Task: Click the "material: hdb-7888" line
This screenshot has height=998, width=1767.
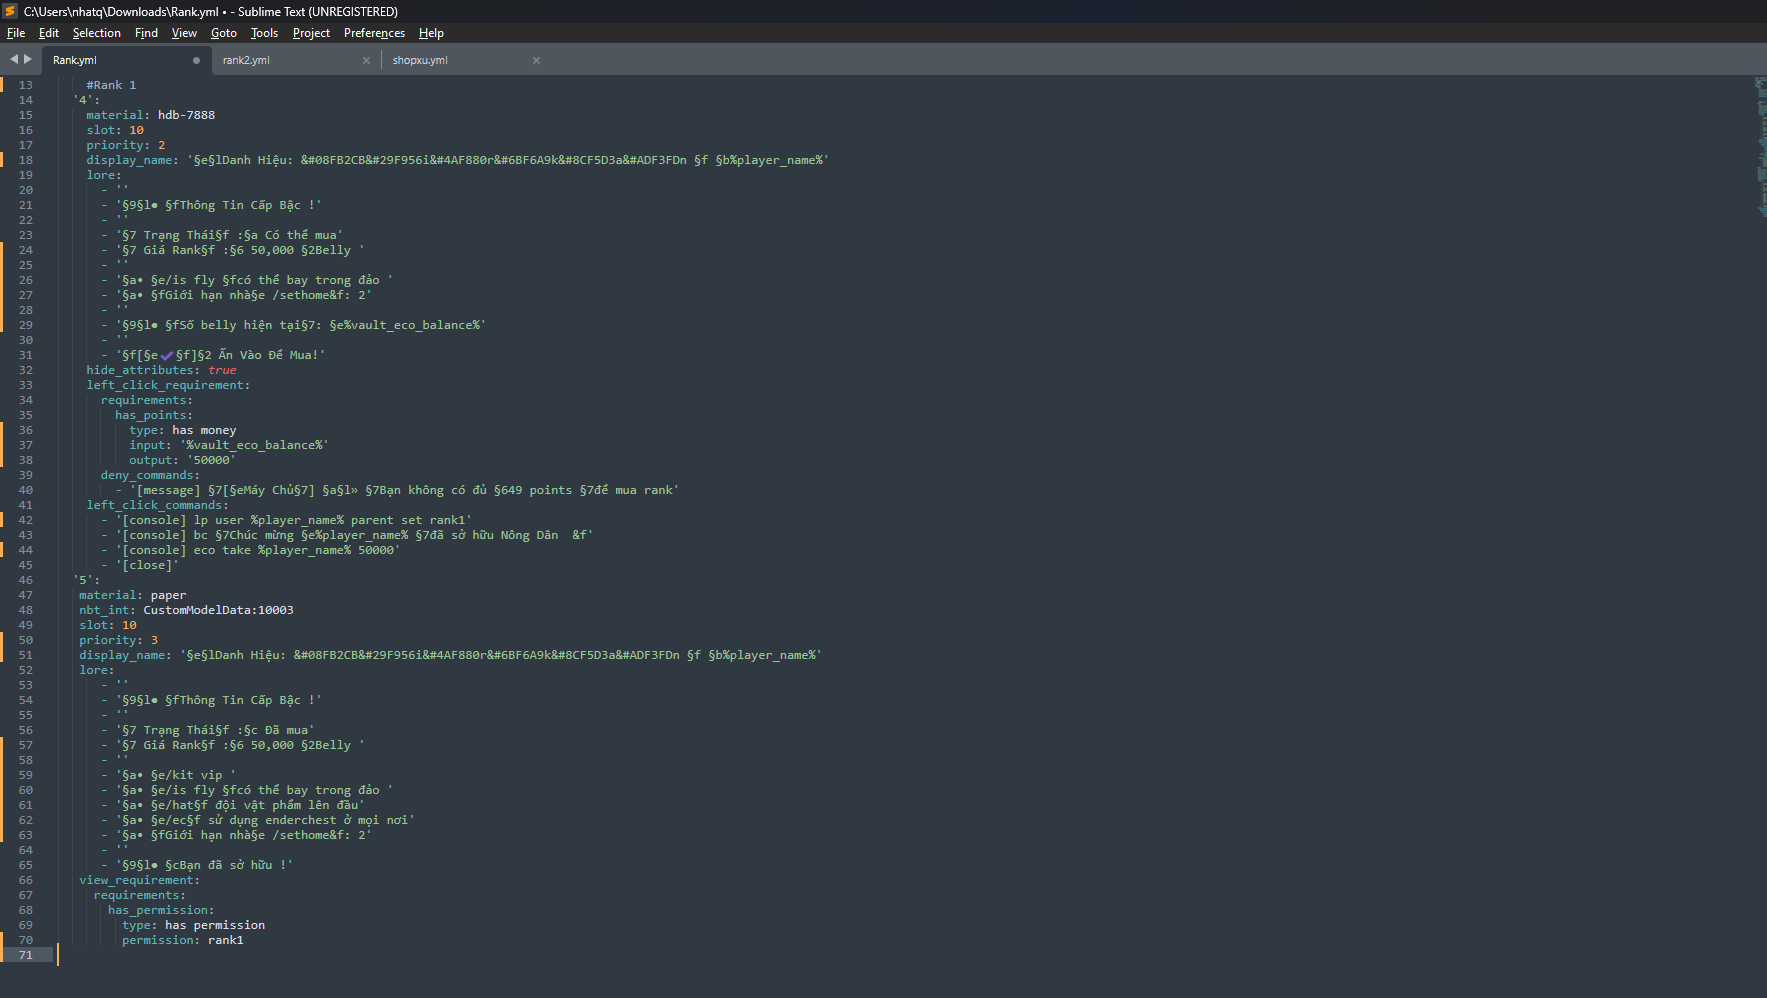Action: tap(150, 115)
